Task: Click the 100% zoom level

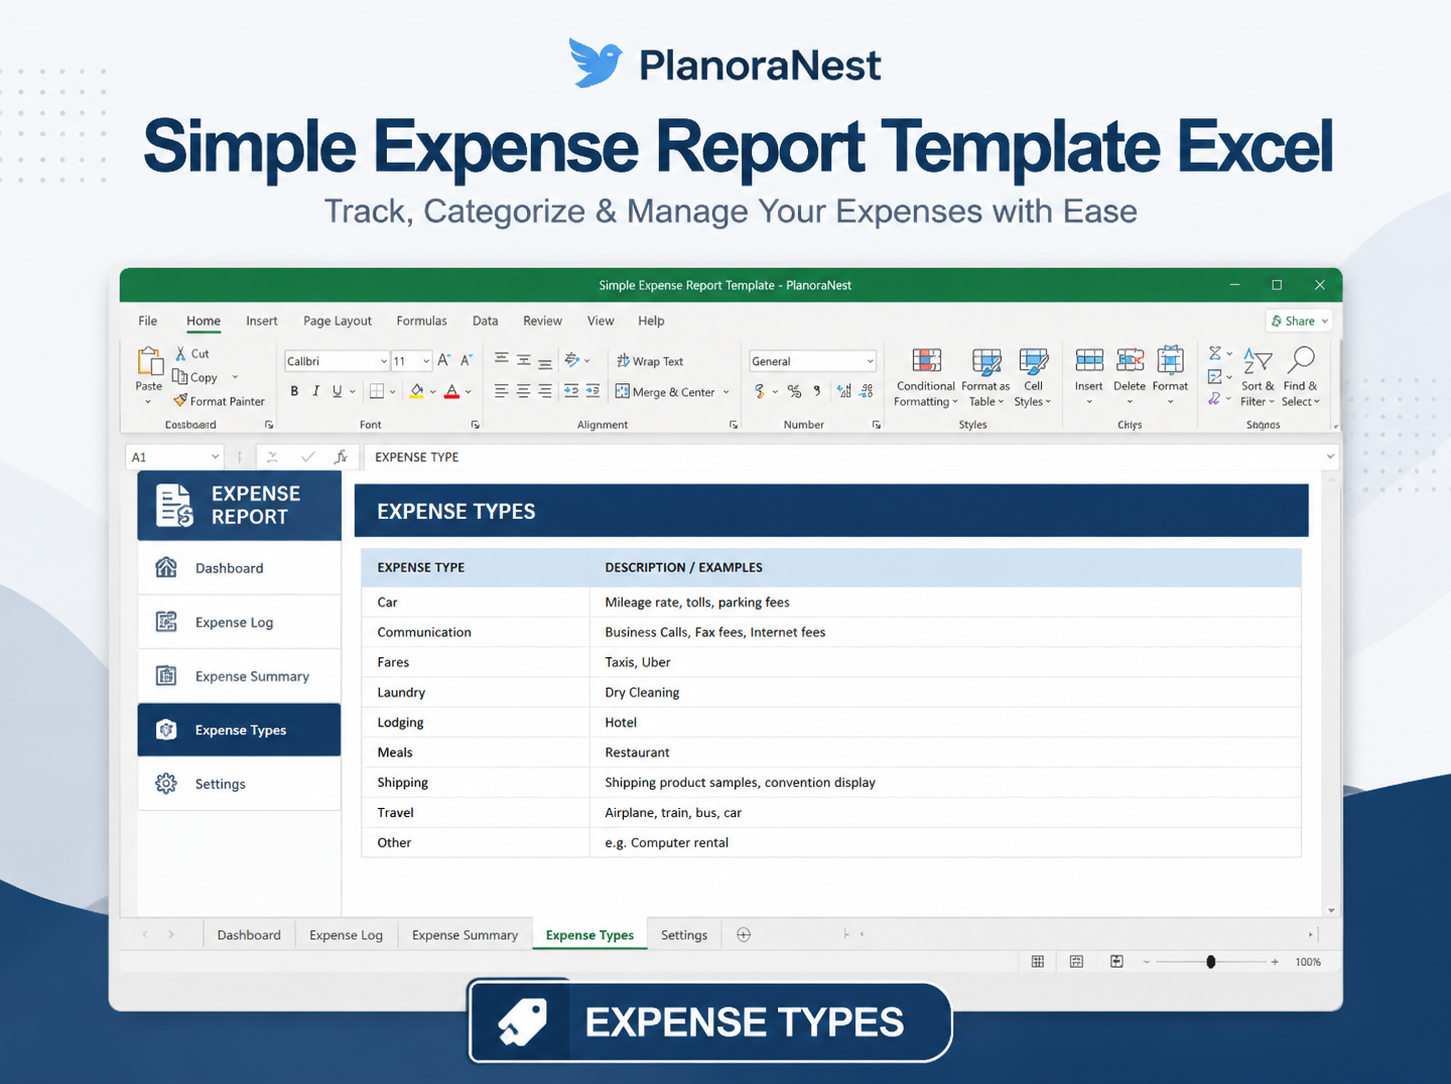Action: [1308, 962]
